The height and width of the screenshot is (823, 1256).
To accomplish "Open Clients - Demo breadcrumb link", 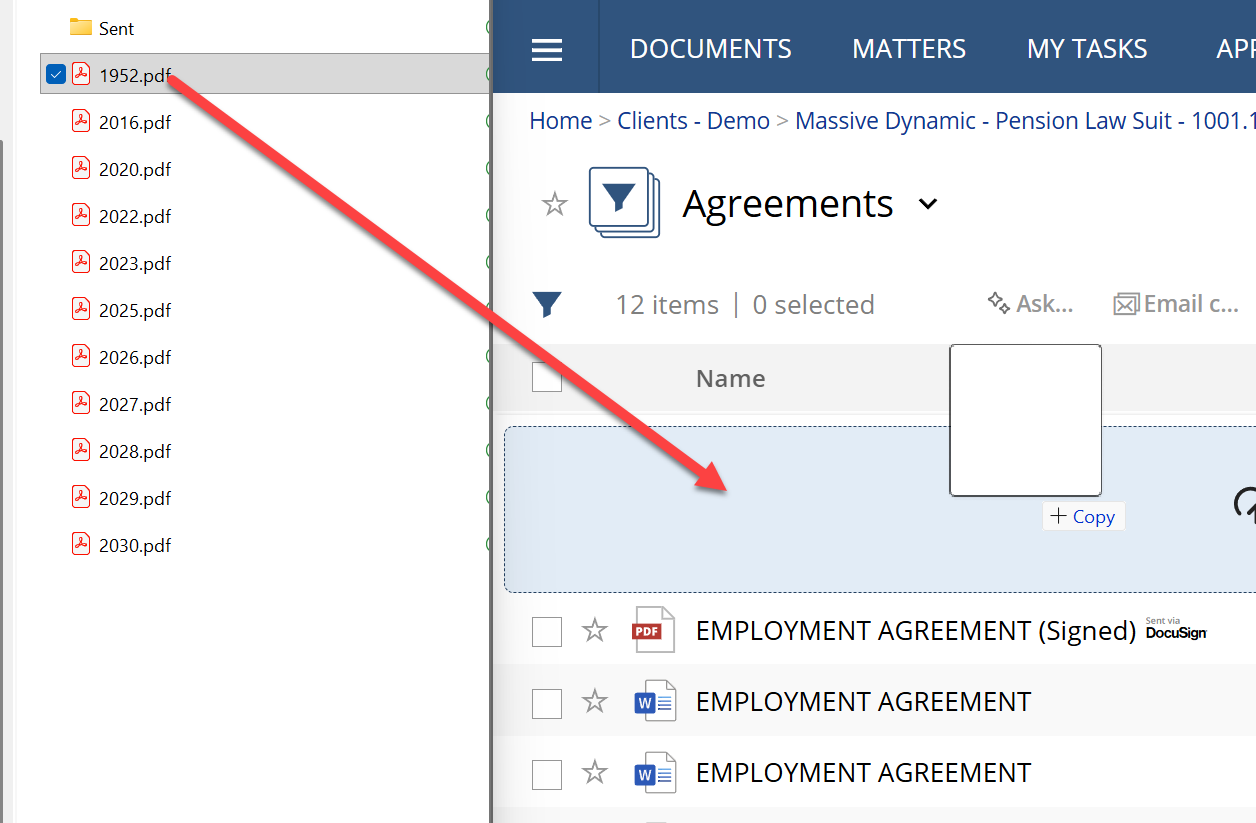I will coord(693,121).
